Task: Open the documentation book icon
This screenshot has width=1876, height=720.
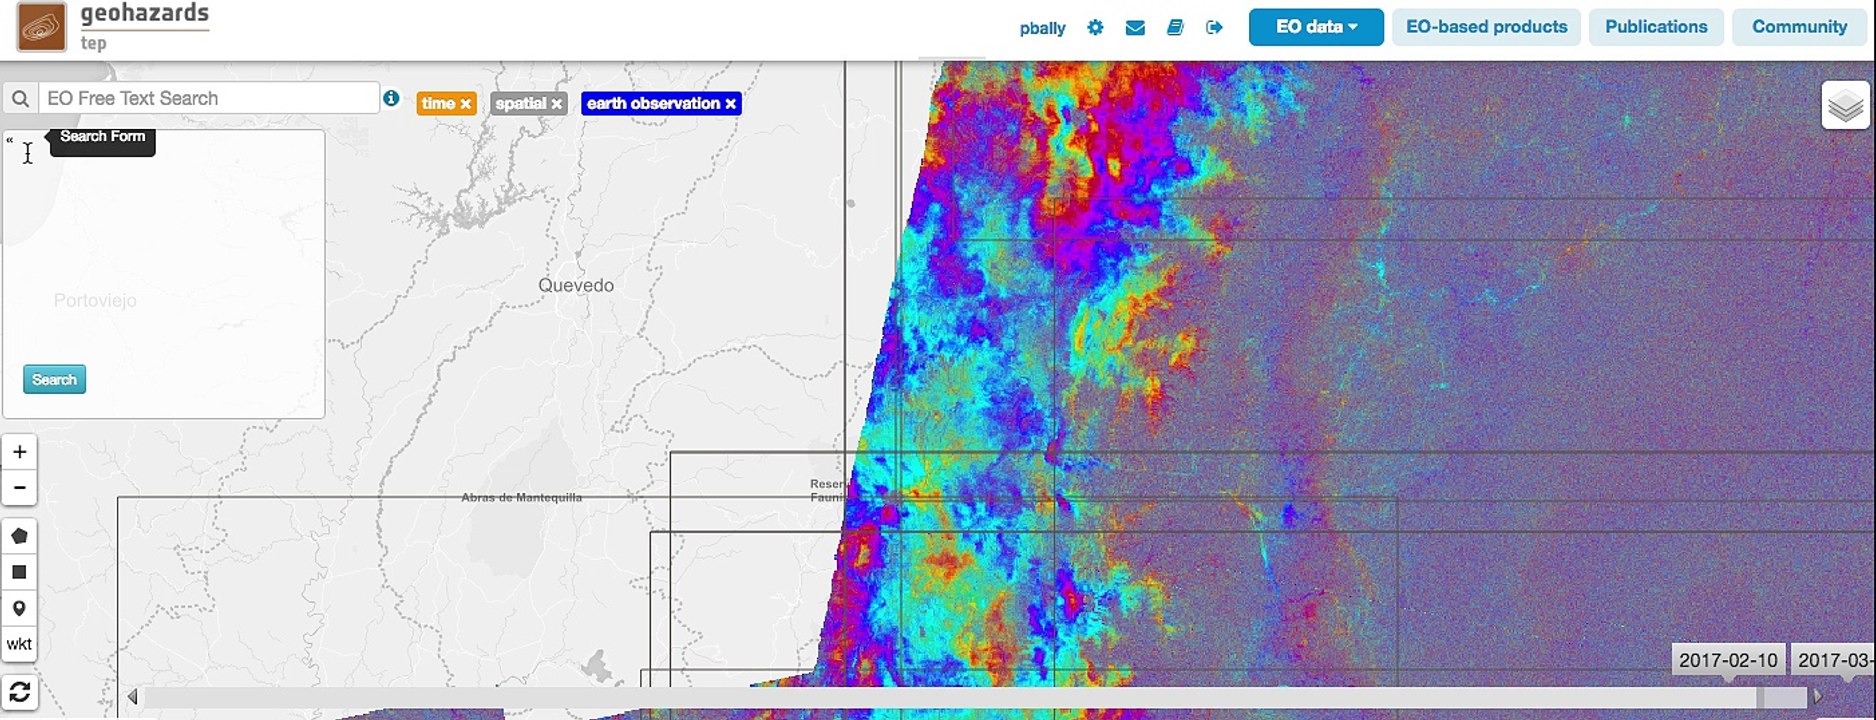Action: [x=1175, y=28]
